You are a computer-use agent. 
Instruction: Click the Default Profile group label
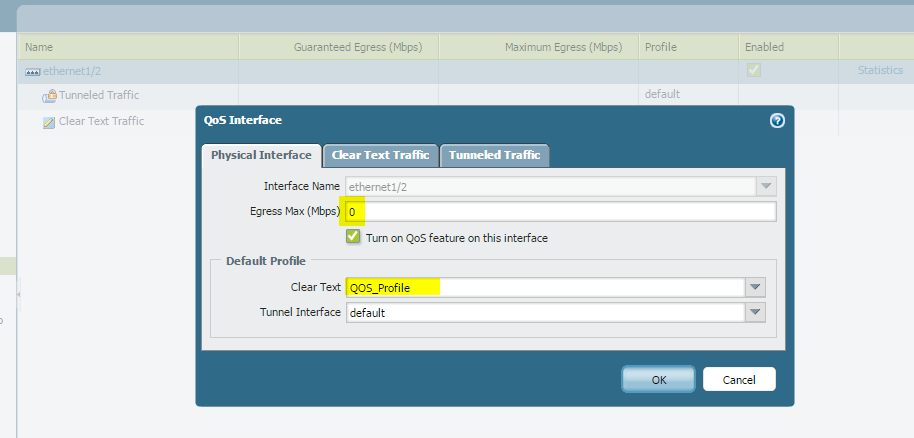[266, 261]
